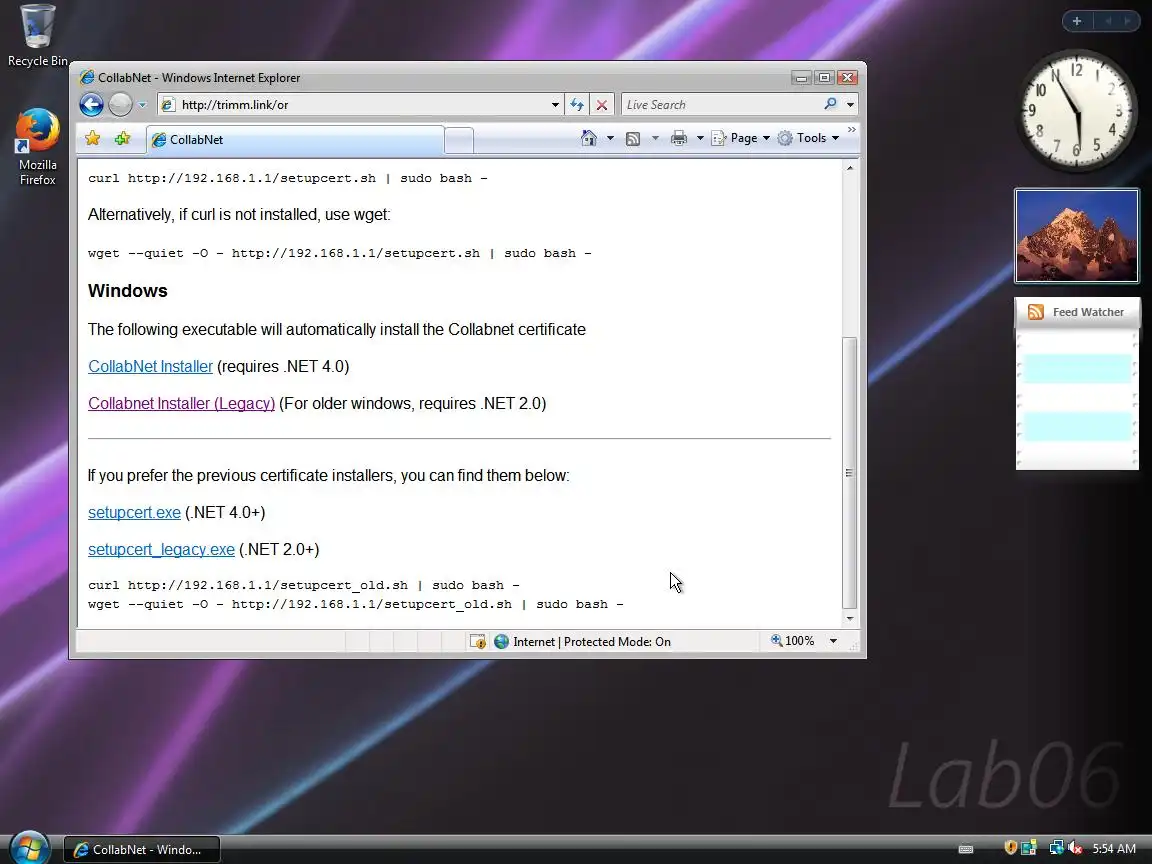Click the magnifying glass search icon
Screen dimensions: 1152x864
coord(830,104)
